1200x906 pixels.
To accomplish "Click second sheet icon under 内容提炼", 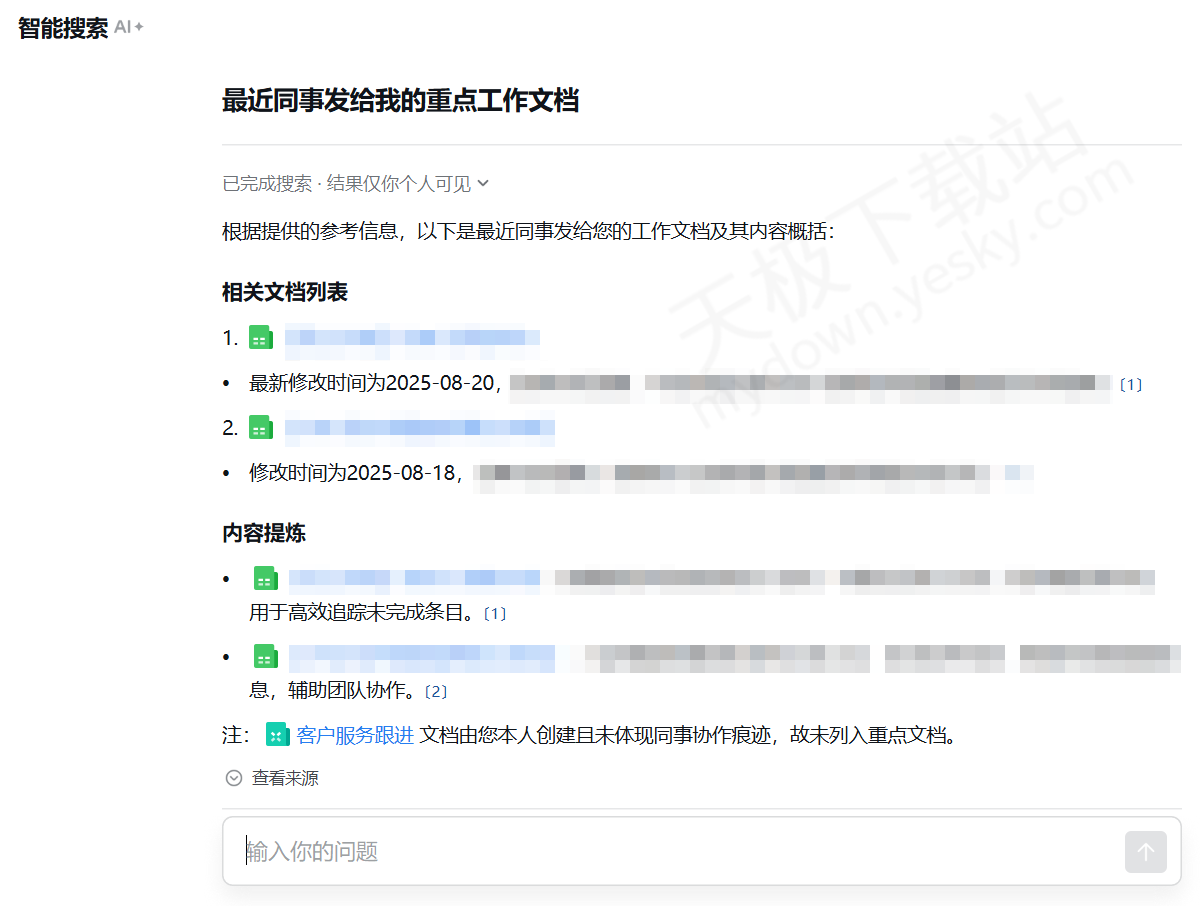I will [x=264, y=657].
